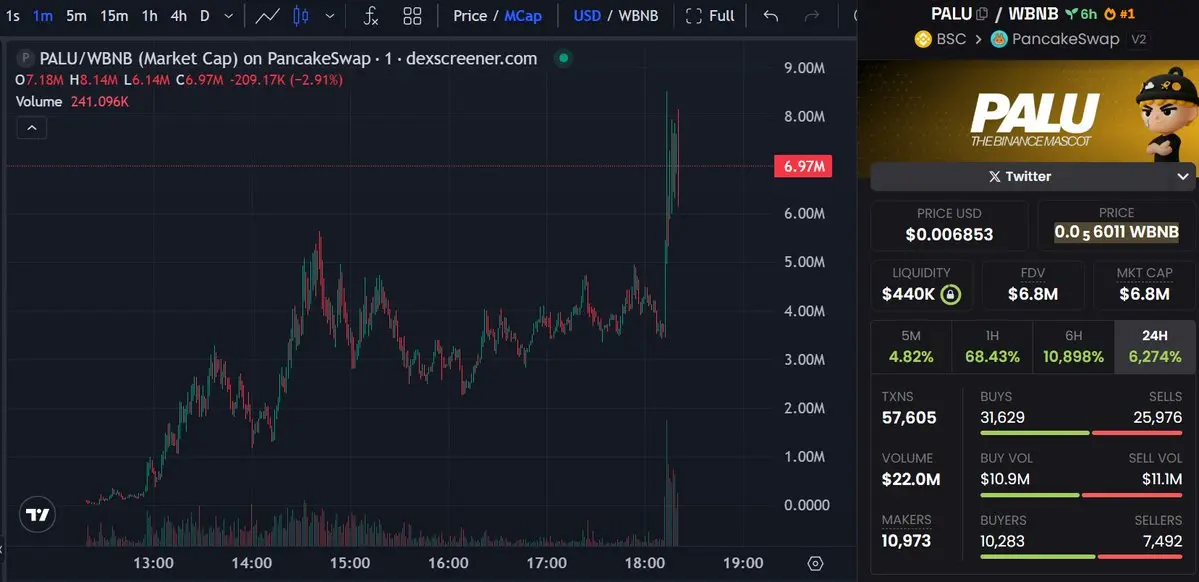Click the Full screen button

(710, 16)
